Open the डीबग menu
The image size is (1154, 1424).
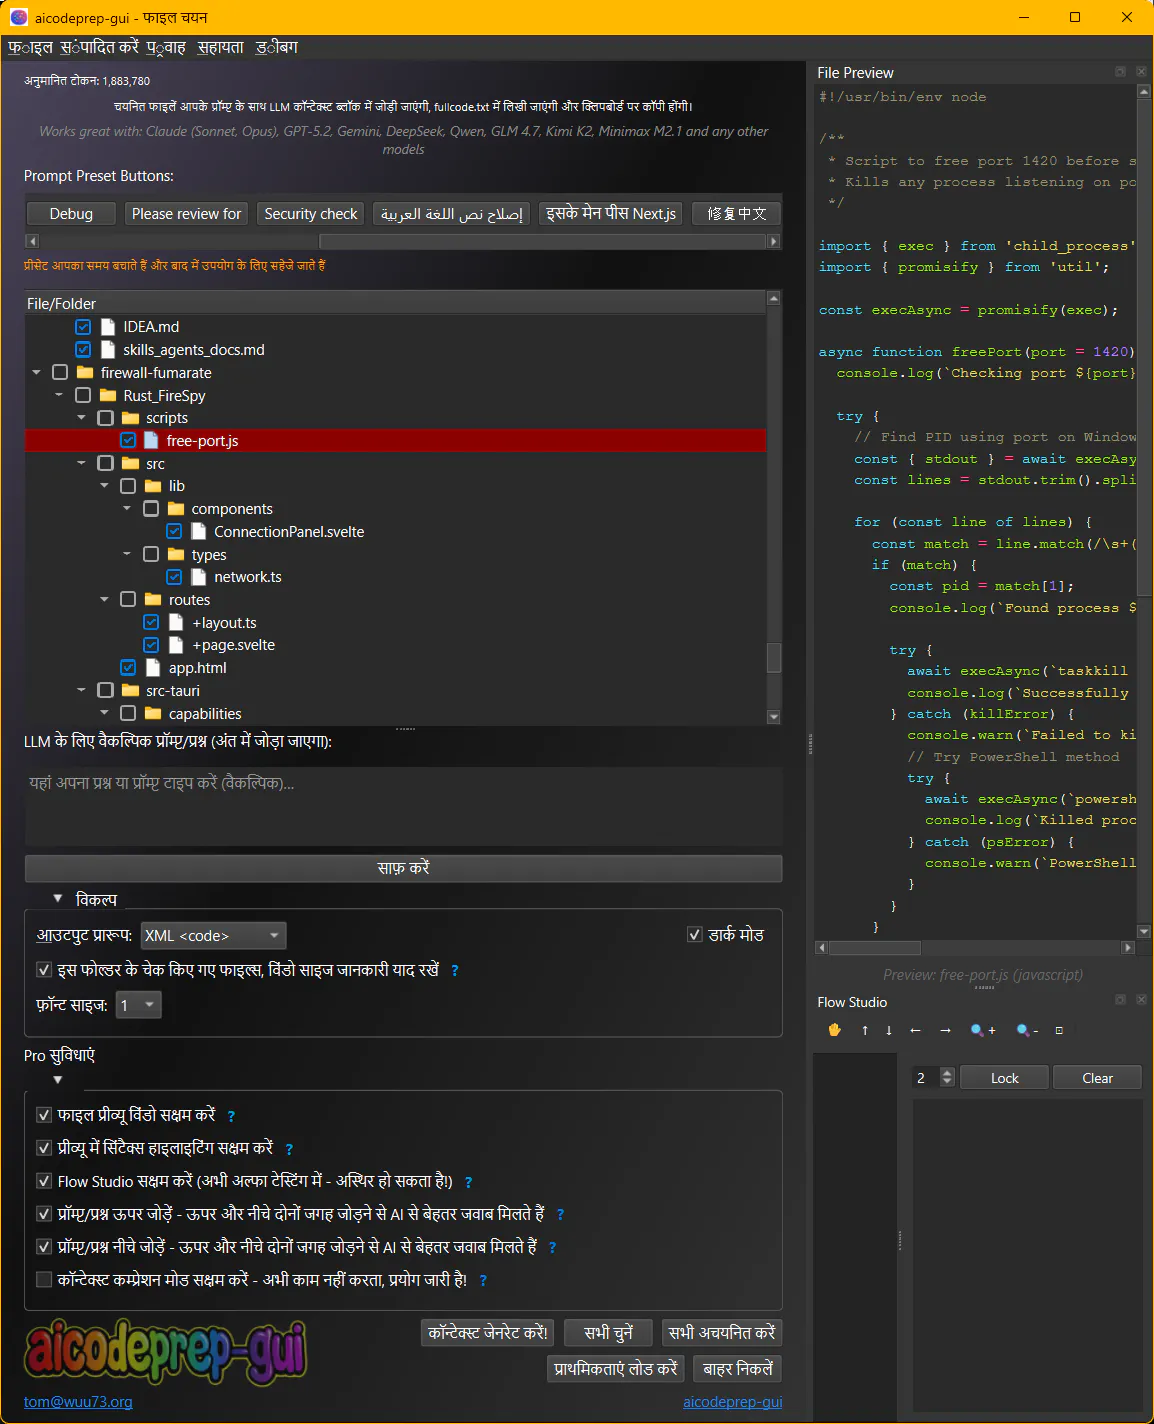pyautogui.click(x=276, y=47)
